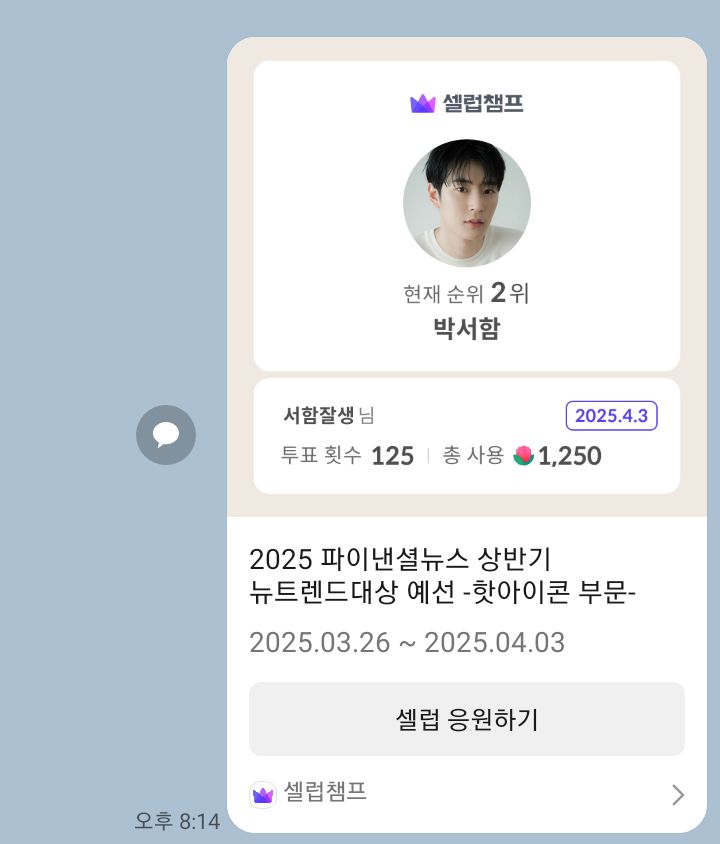Click the small 셀럽챔프 app icon in footer

pyautogui.click(x=263, y=794)
